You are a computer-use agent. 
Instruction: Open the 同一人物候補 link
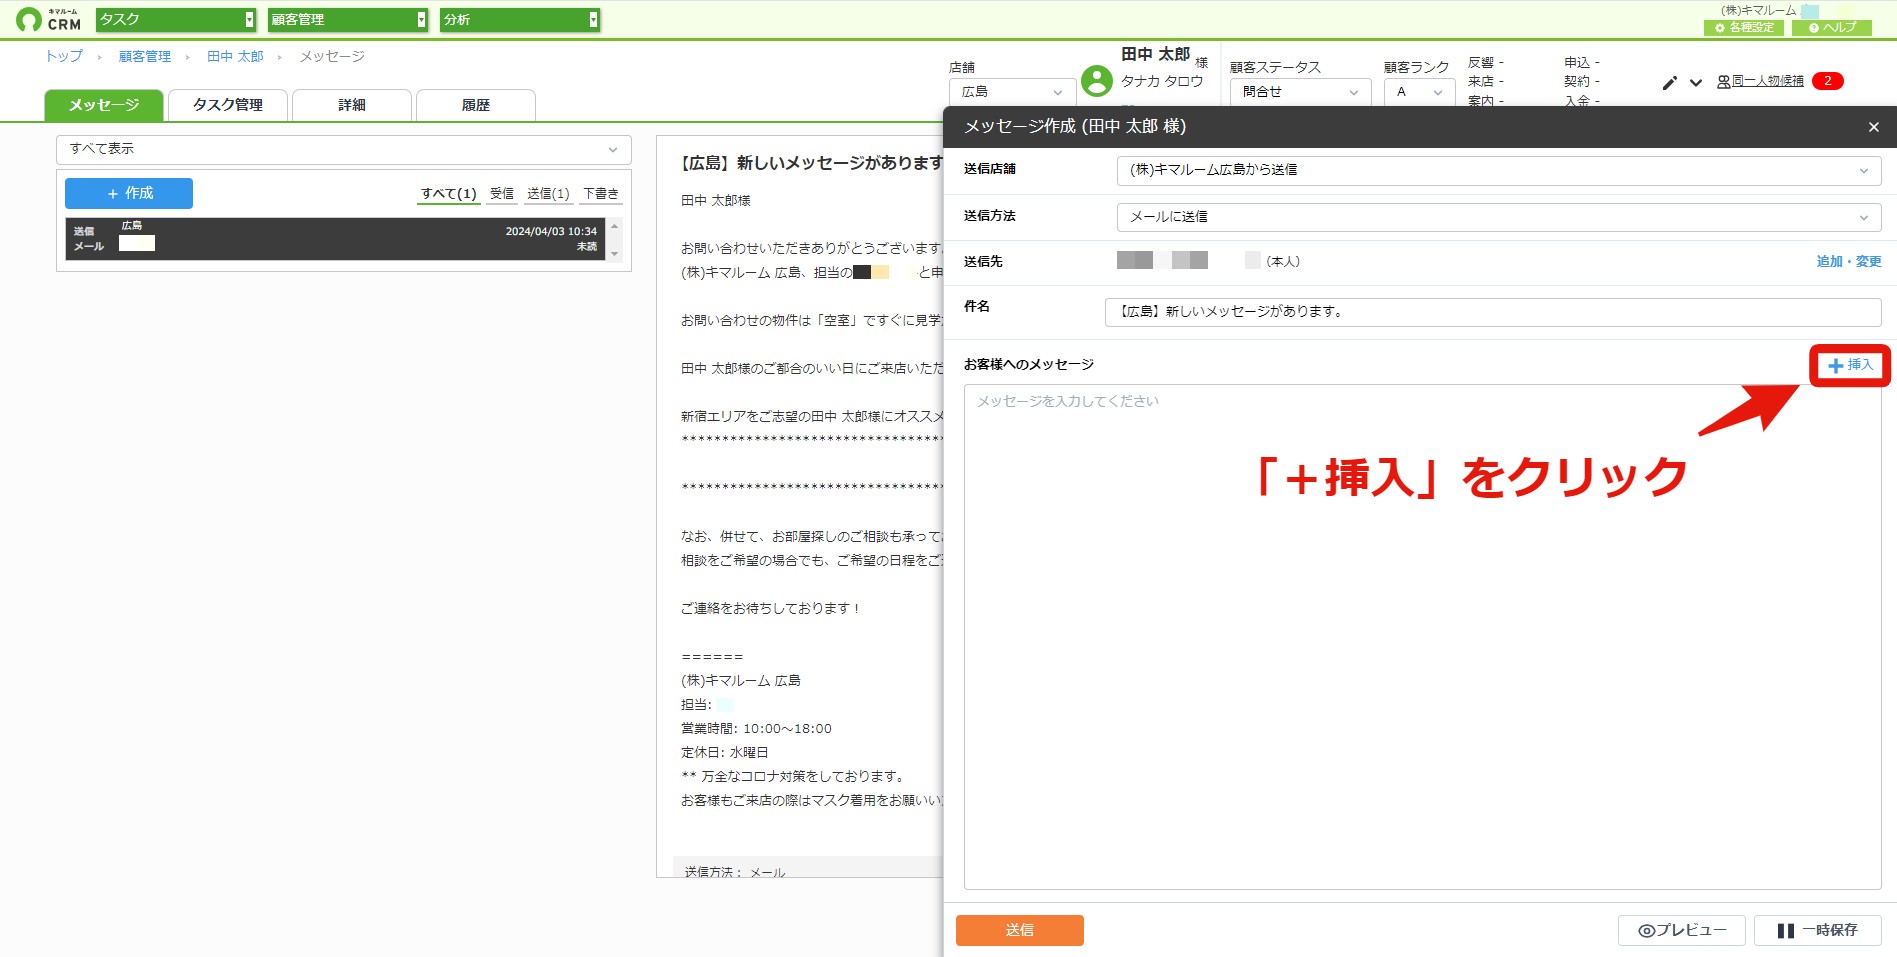tap(1768, 82)
